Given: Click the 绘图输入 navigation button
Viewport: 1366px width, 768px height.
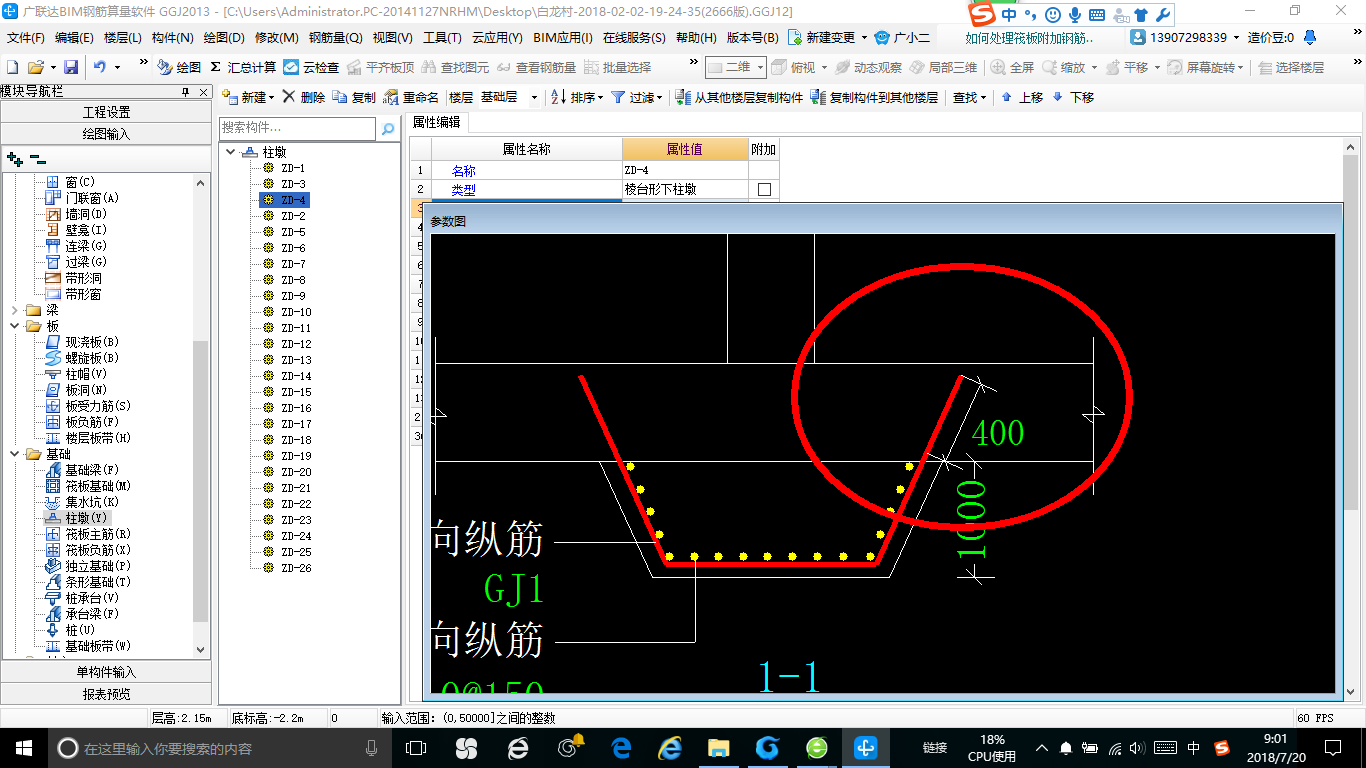Looking at the screenshot, I should coord(106,134).
